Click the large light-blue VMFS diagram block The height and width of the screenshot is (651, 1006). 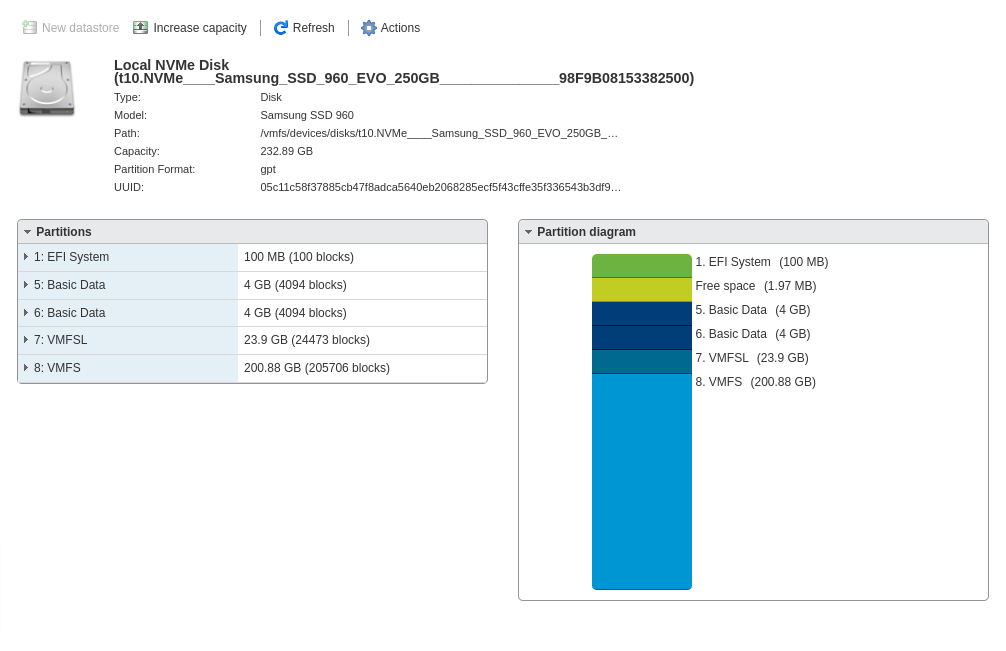coord(641,480)
